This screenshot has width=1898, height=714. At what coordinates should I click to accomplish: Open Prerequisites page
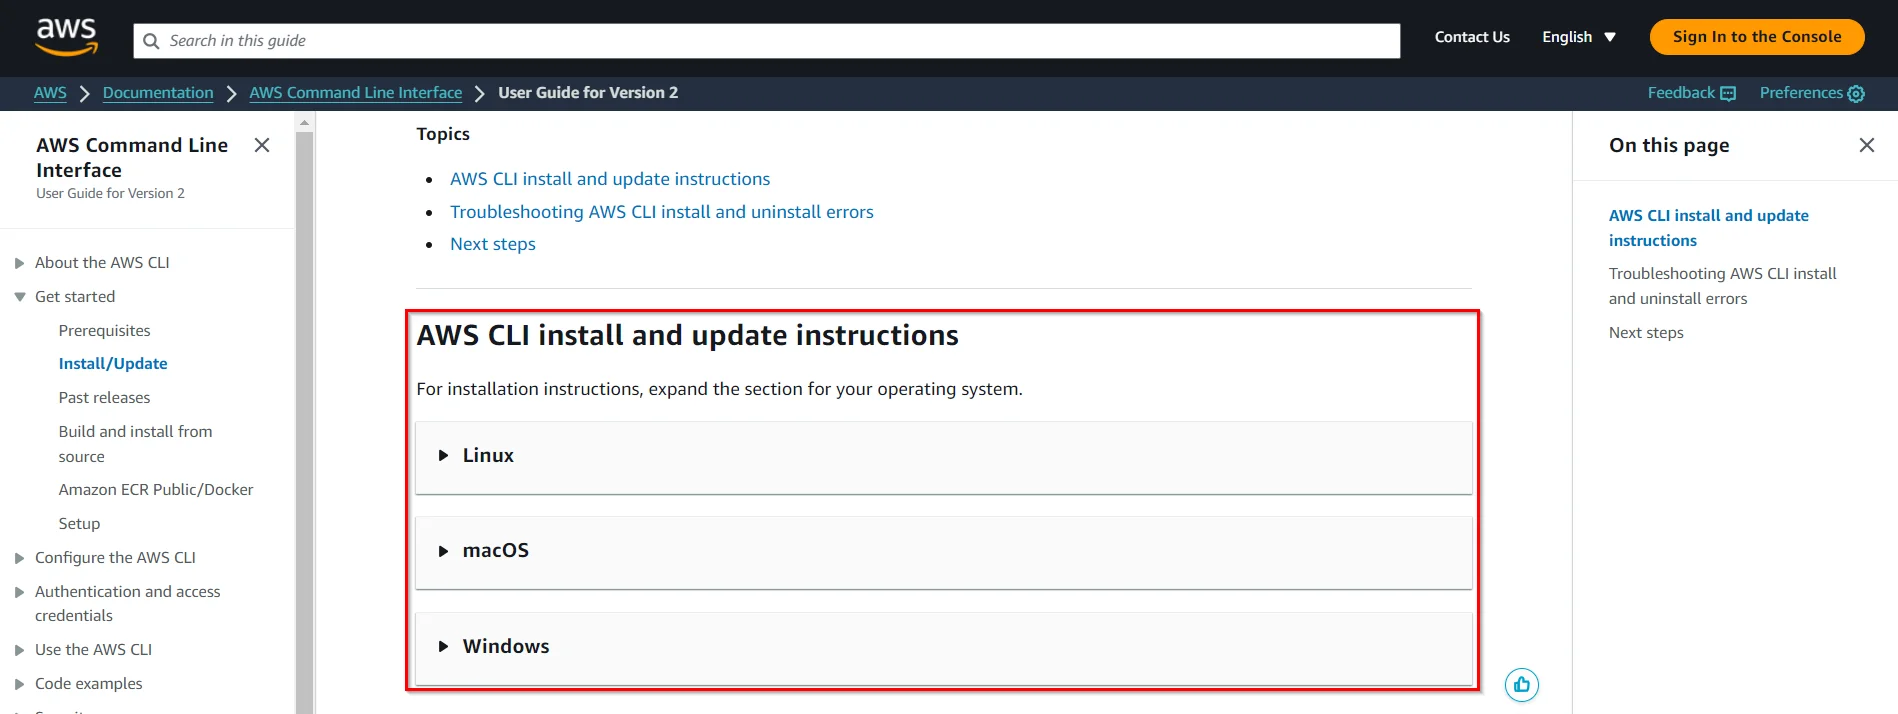click(105, 331)
